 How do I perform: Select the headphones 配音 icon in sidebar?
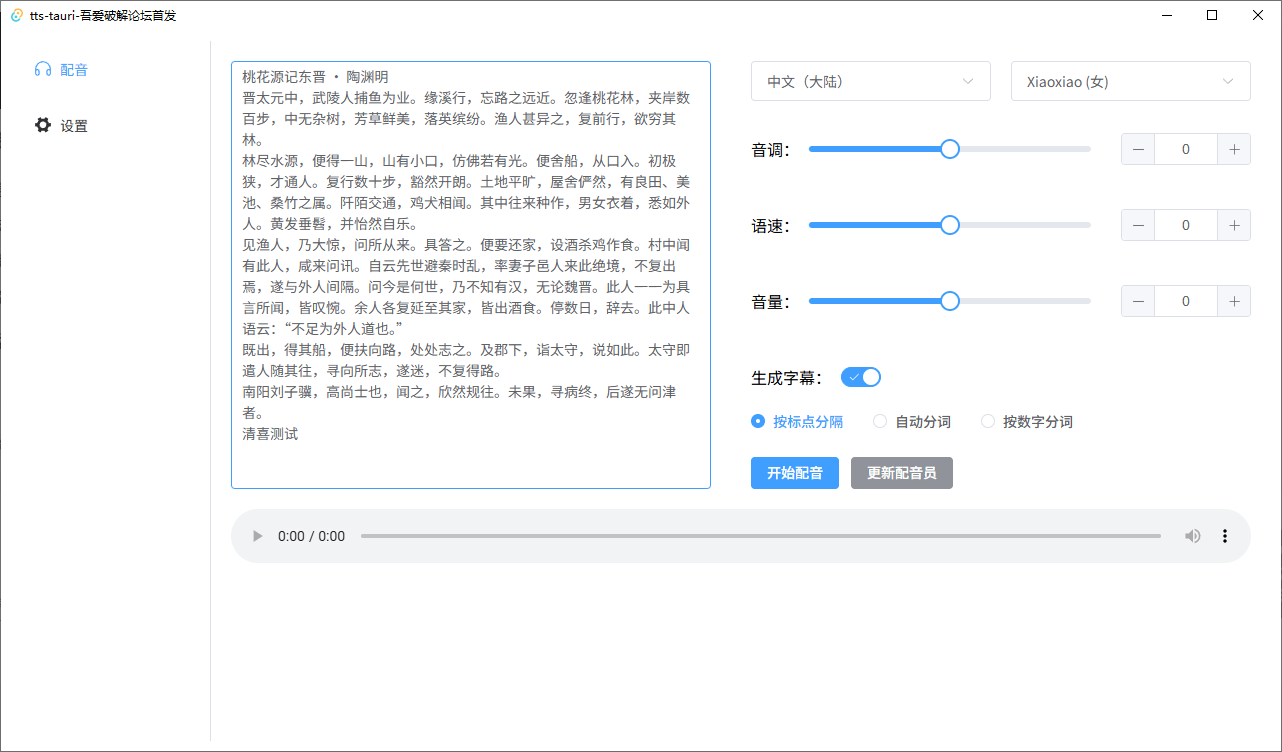(x=42, y=70)
